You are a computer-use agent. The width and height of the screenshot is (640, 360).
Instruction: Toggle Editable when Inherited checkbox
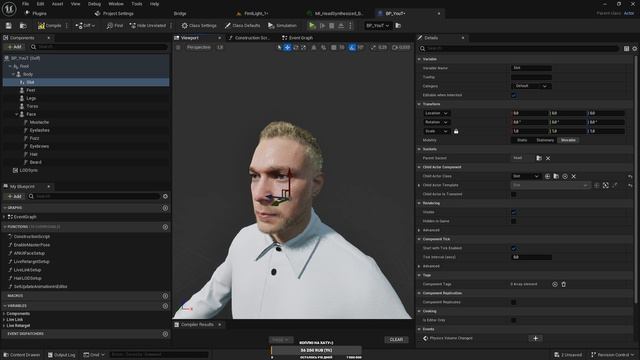[514, 95]
